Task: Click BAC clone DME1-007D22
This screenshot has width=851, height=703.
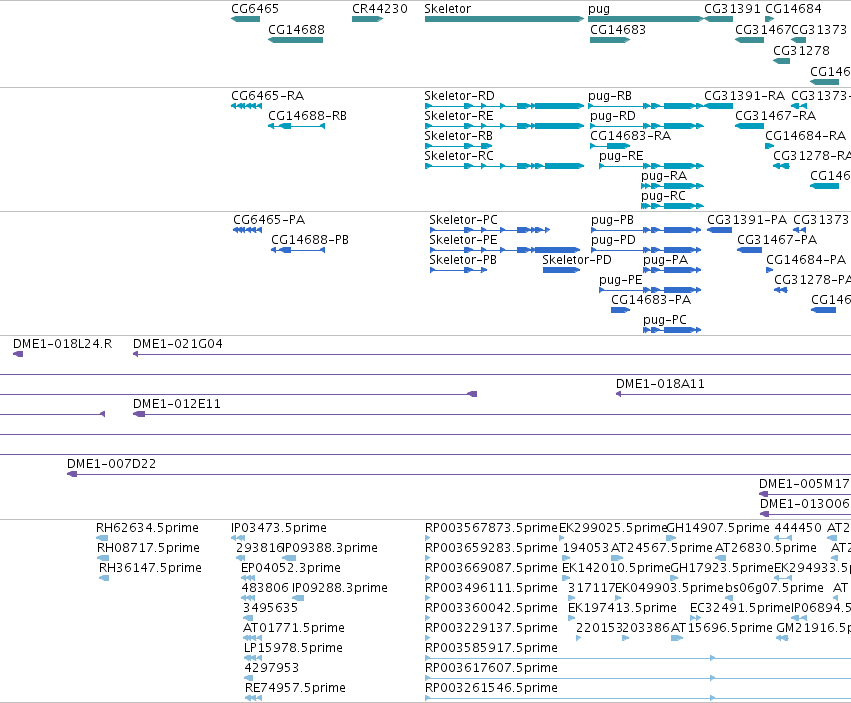Action: pyautogui.click(x=459, y=474)
